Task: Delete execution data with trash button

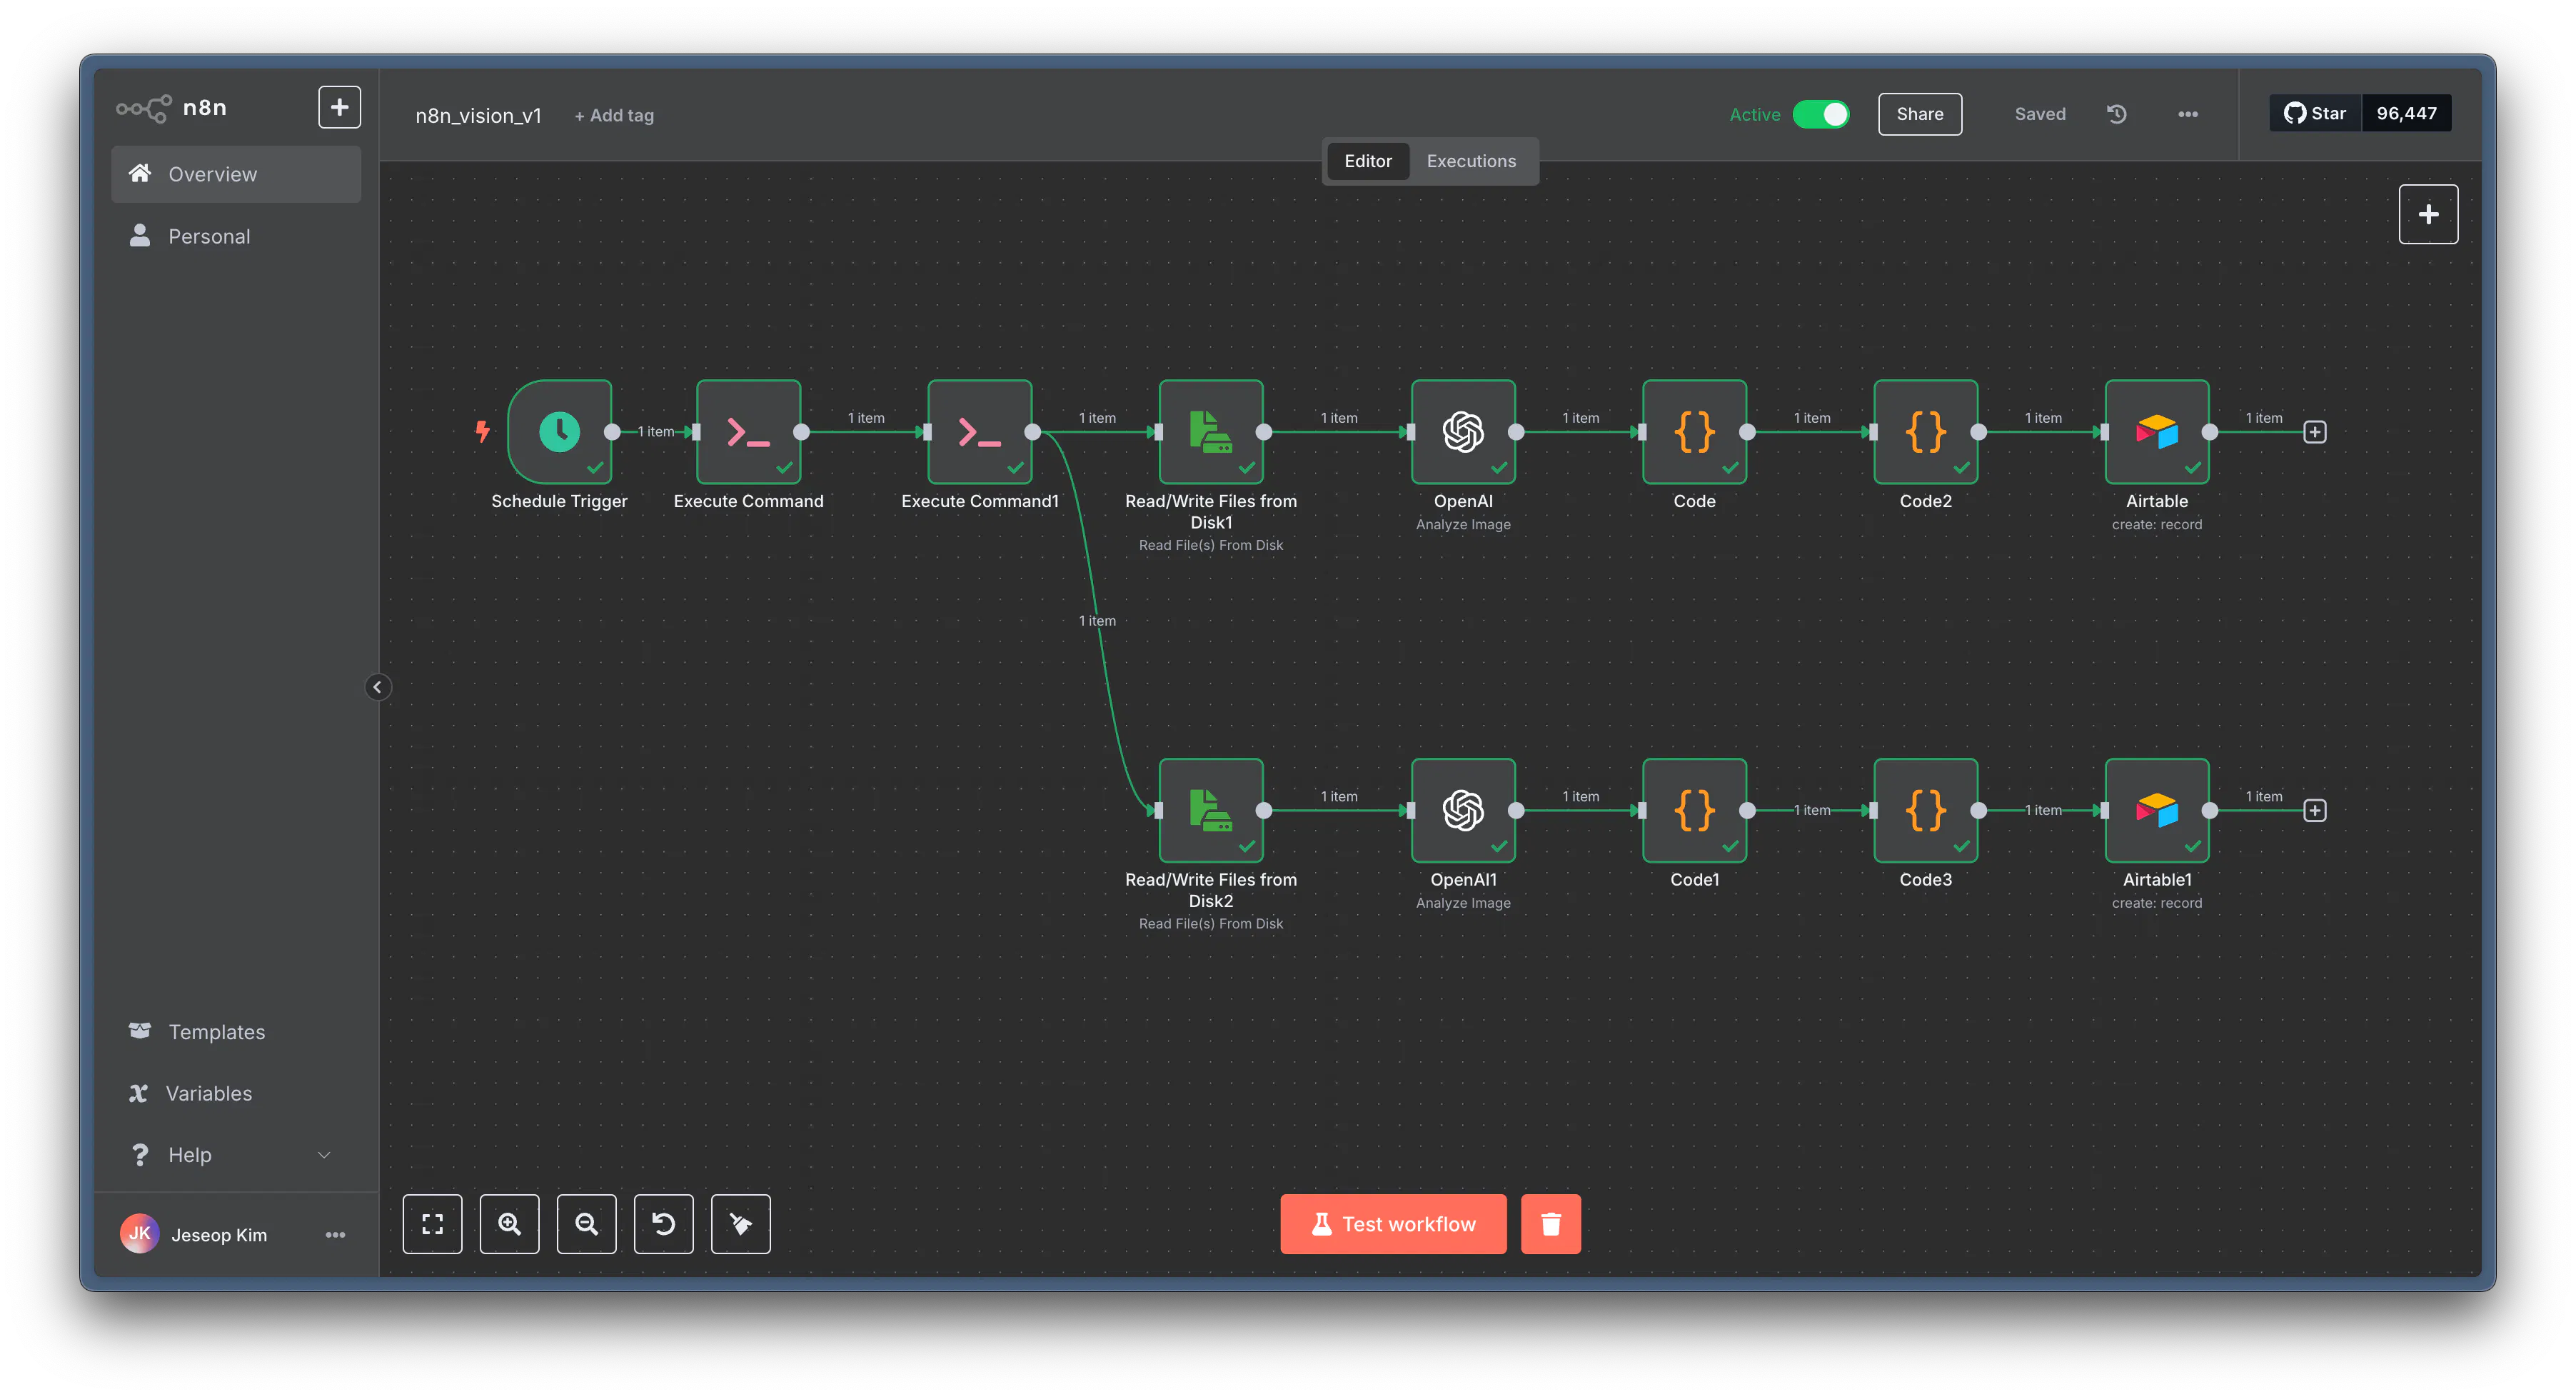Action: coord(1550,1223)
